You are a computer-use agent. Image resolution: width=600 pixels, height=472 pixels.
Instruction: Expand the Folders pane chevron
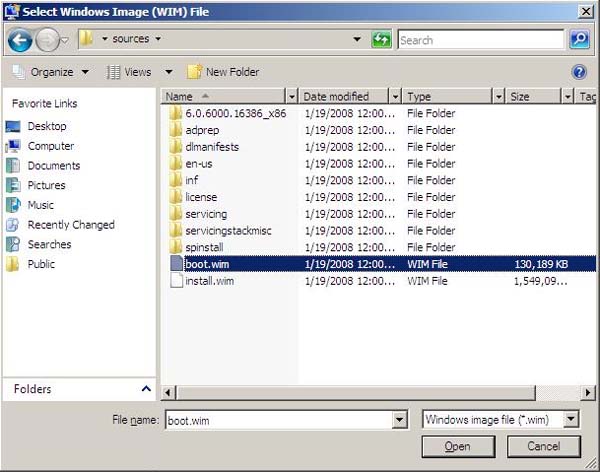146,389
